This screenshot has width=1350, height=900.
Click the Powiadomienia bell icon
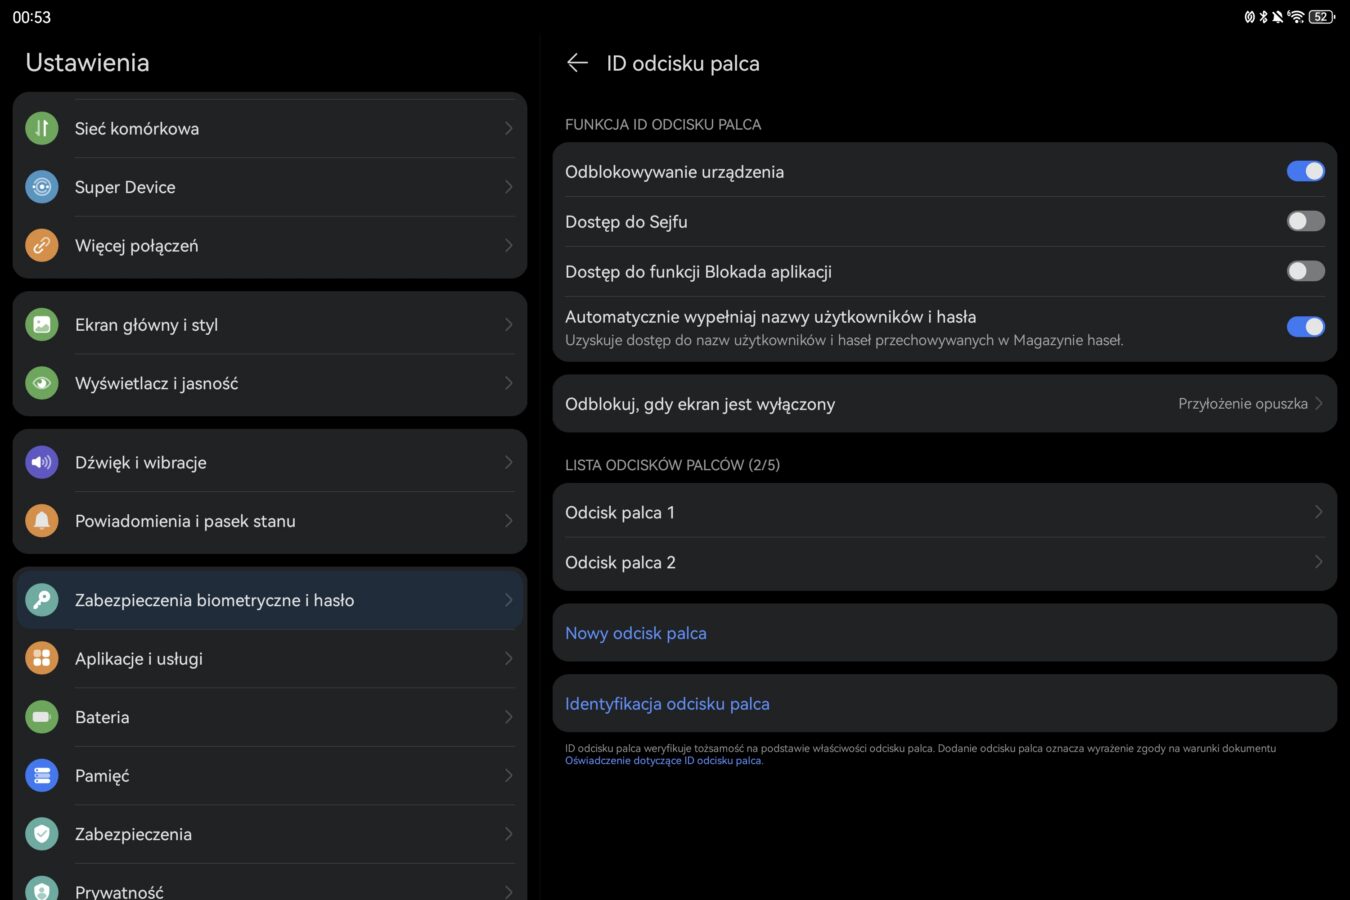[42, 521]
